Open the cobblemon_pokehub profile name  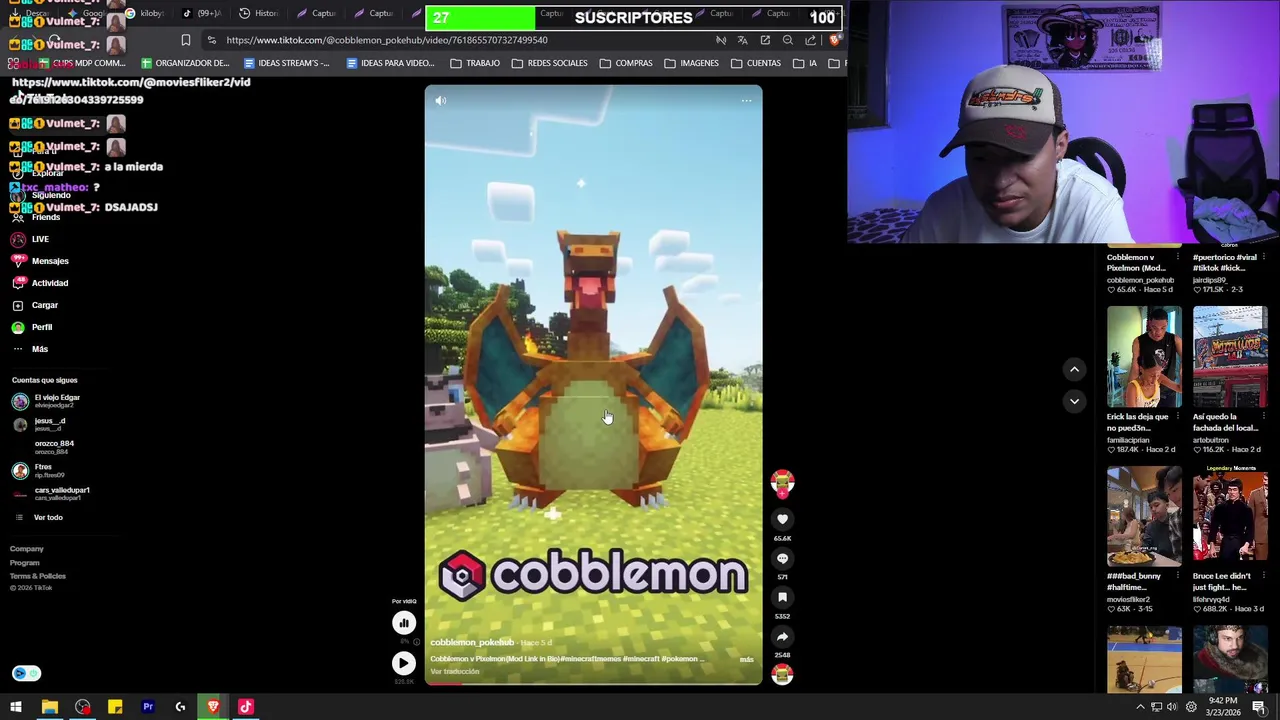coord(472,642)
